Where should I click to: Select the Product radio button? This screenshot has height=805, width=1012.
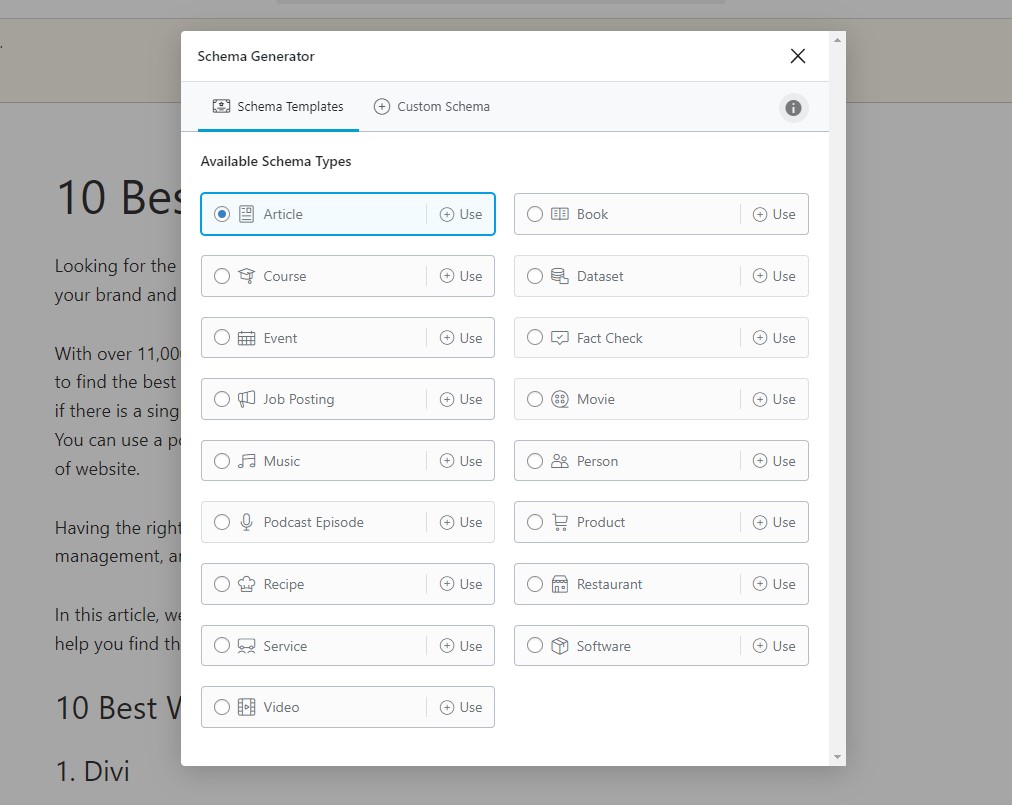click(x=535, y=522)
